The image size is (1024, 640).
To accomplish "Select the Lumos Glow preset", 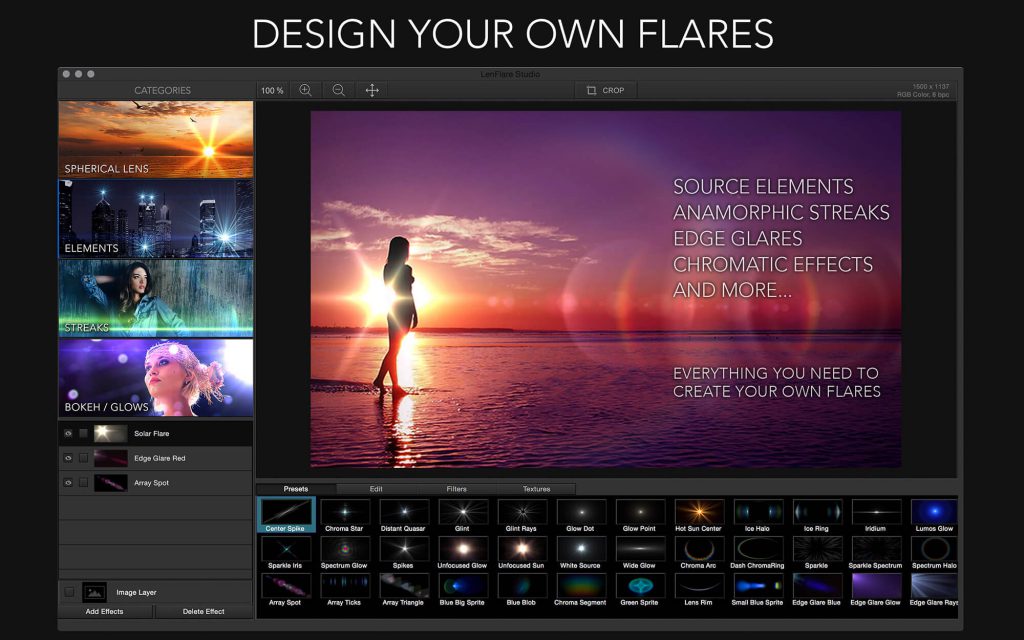I will 933,510.
